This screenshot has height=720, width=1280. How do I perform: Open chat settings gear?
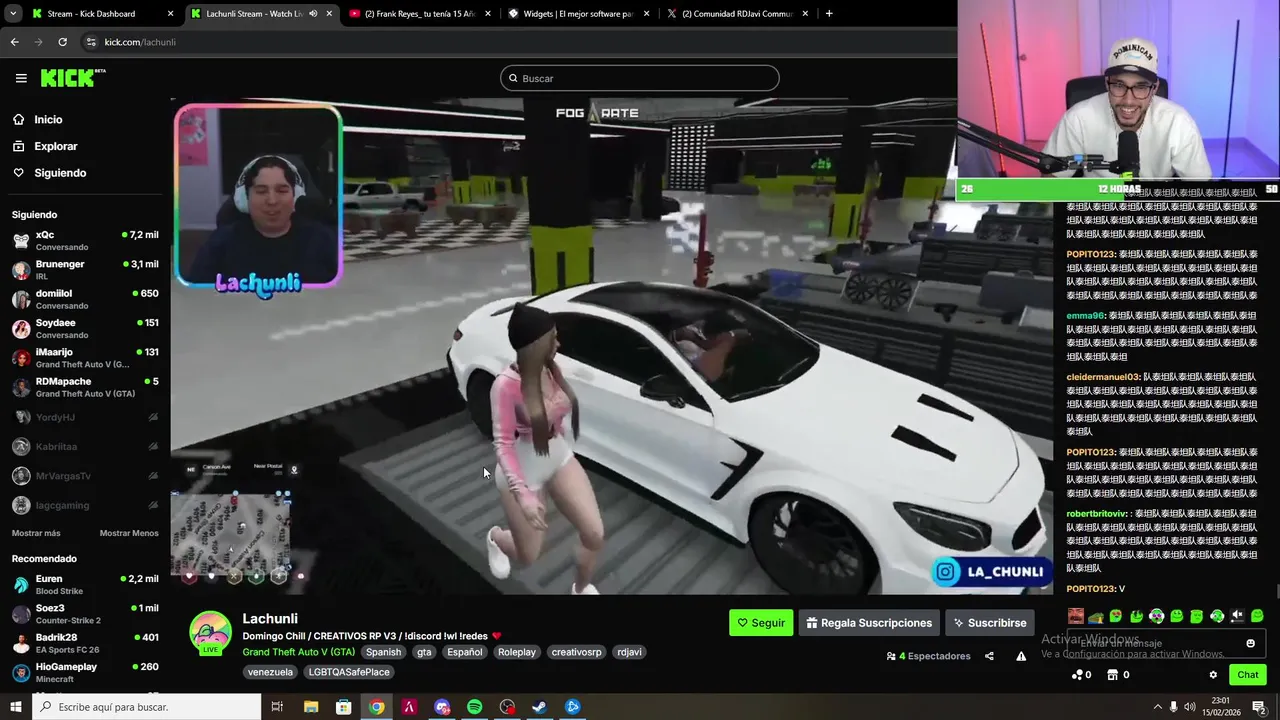pos(1213,675)
